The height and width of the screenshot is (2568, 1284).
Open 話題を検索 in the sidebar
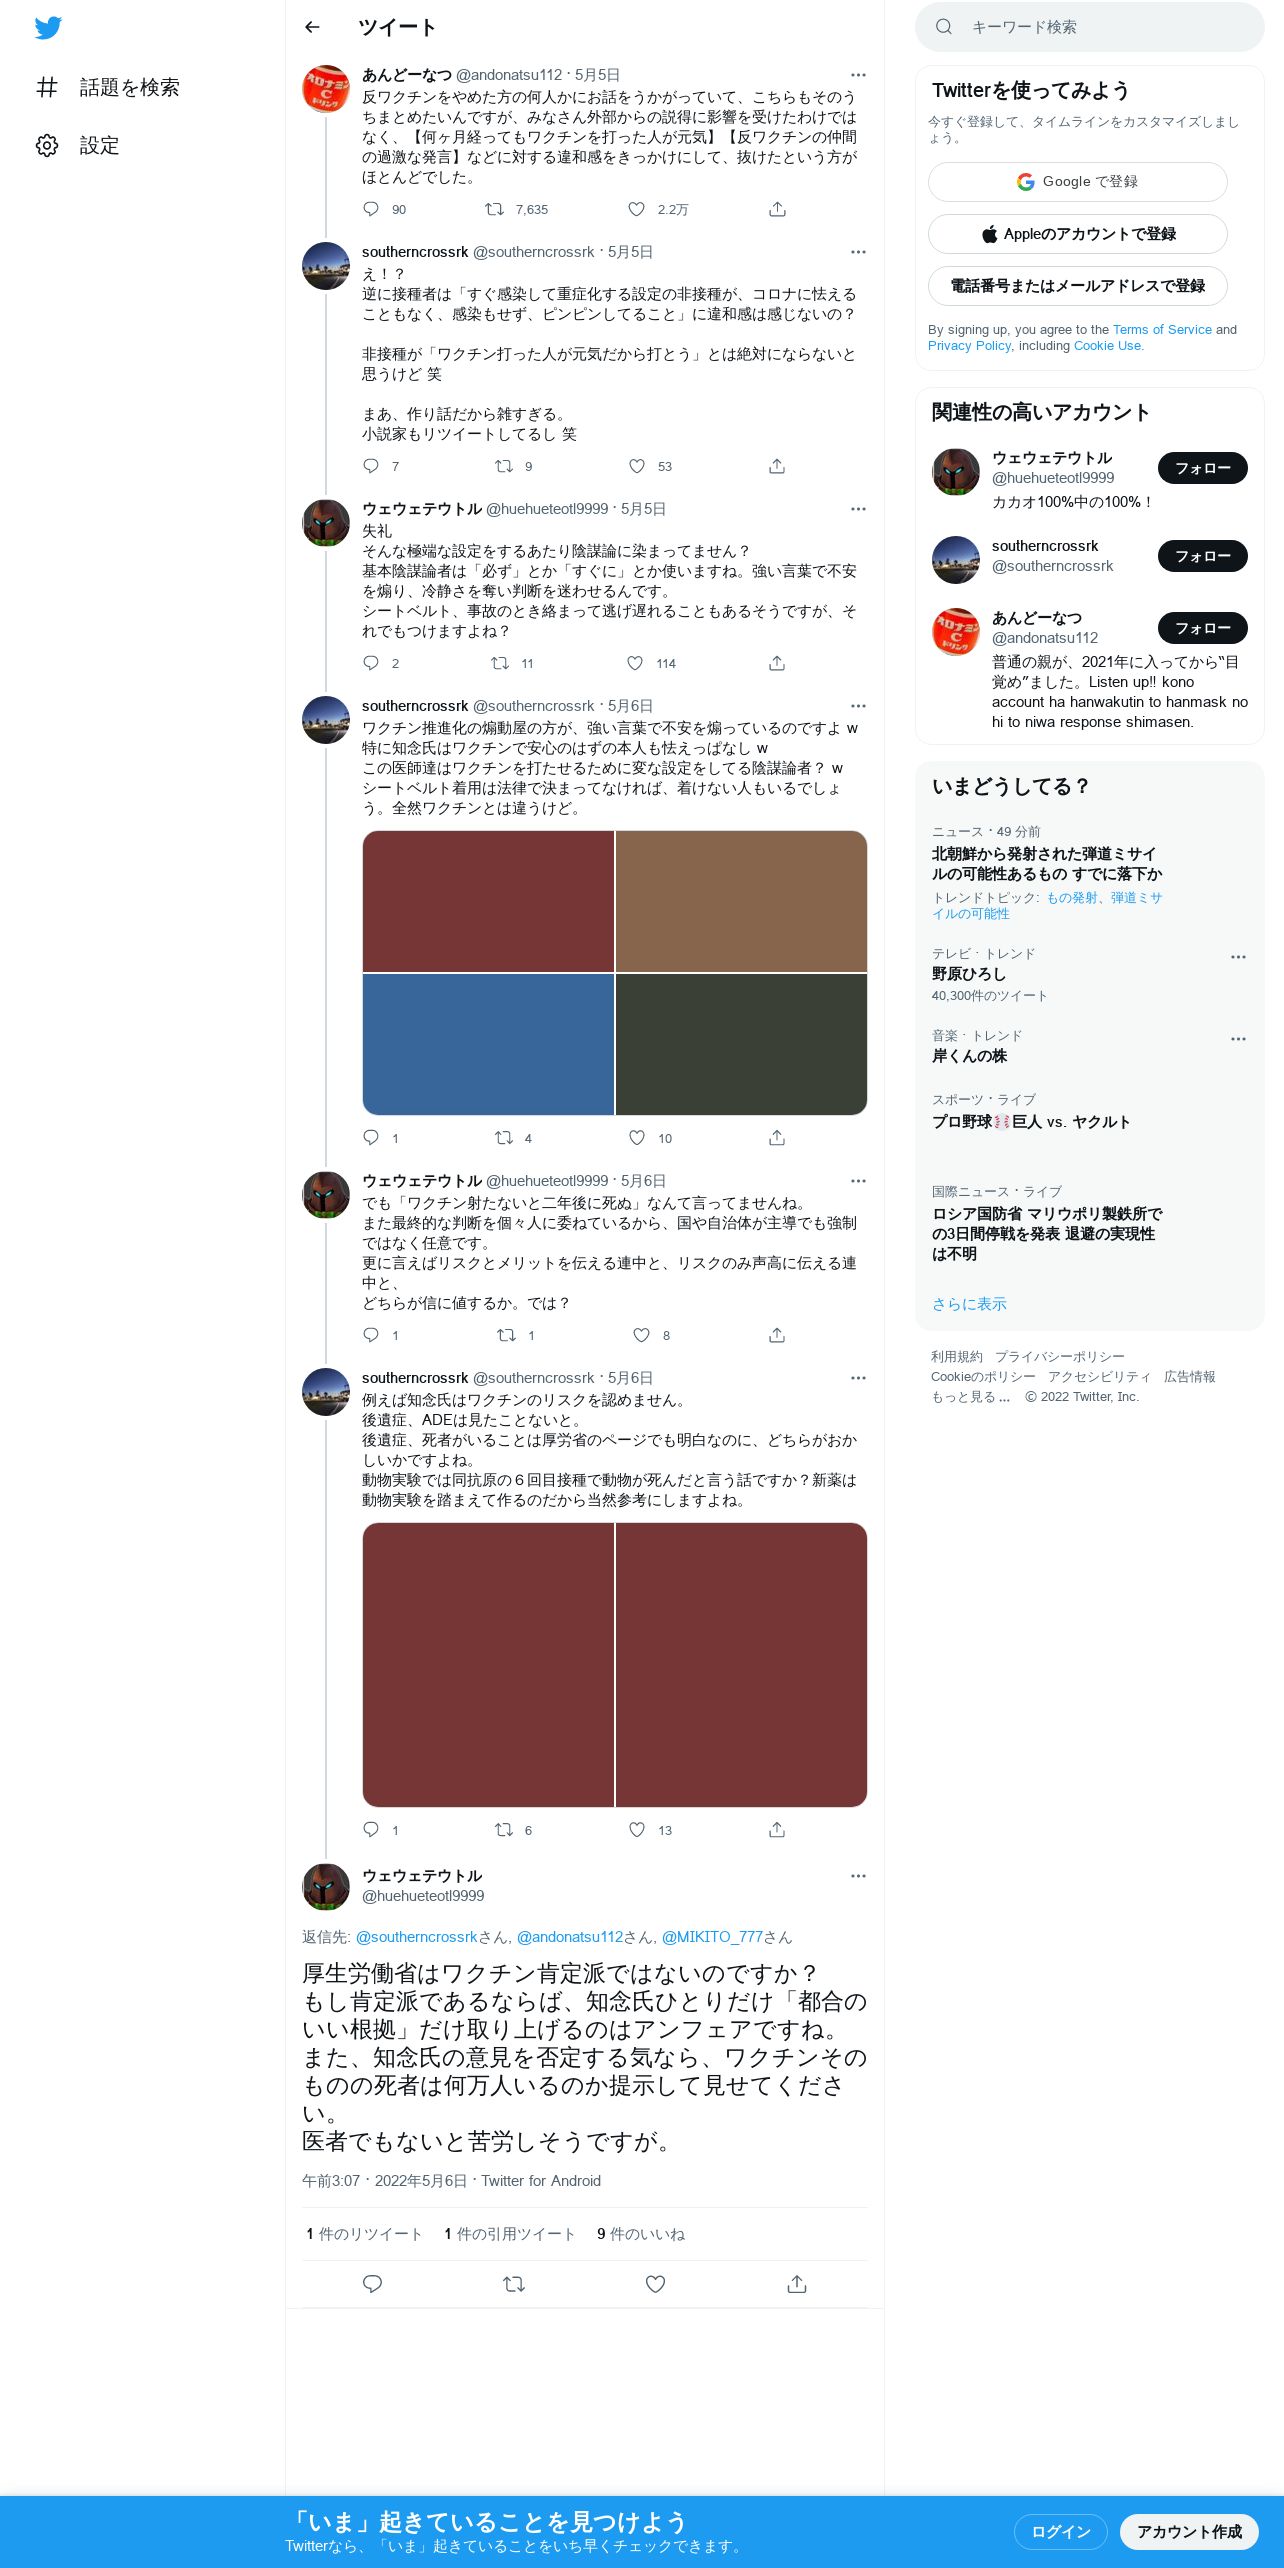[108, 88]
